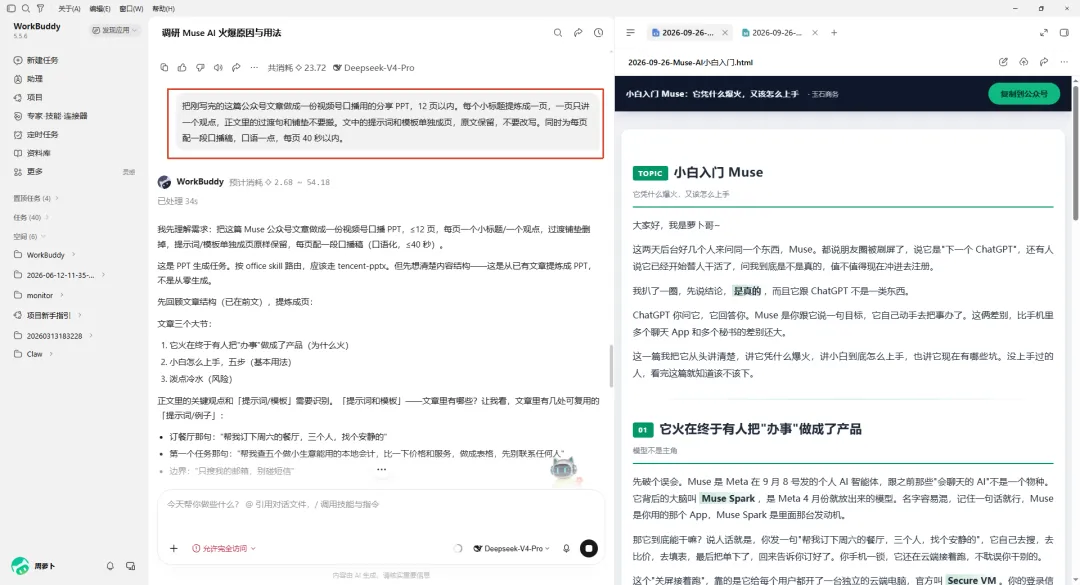
Task: Click the chat area vertical scrollbar
Action: tap(610, 365)
